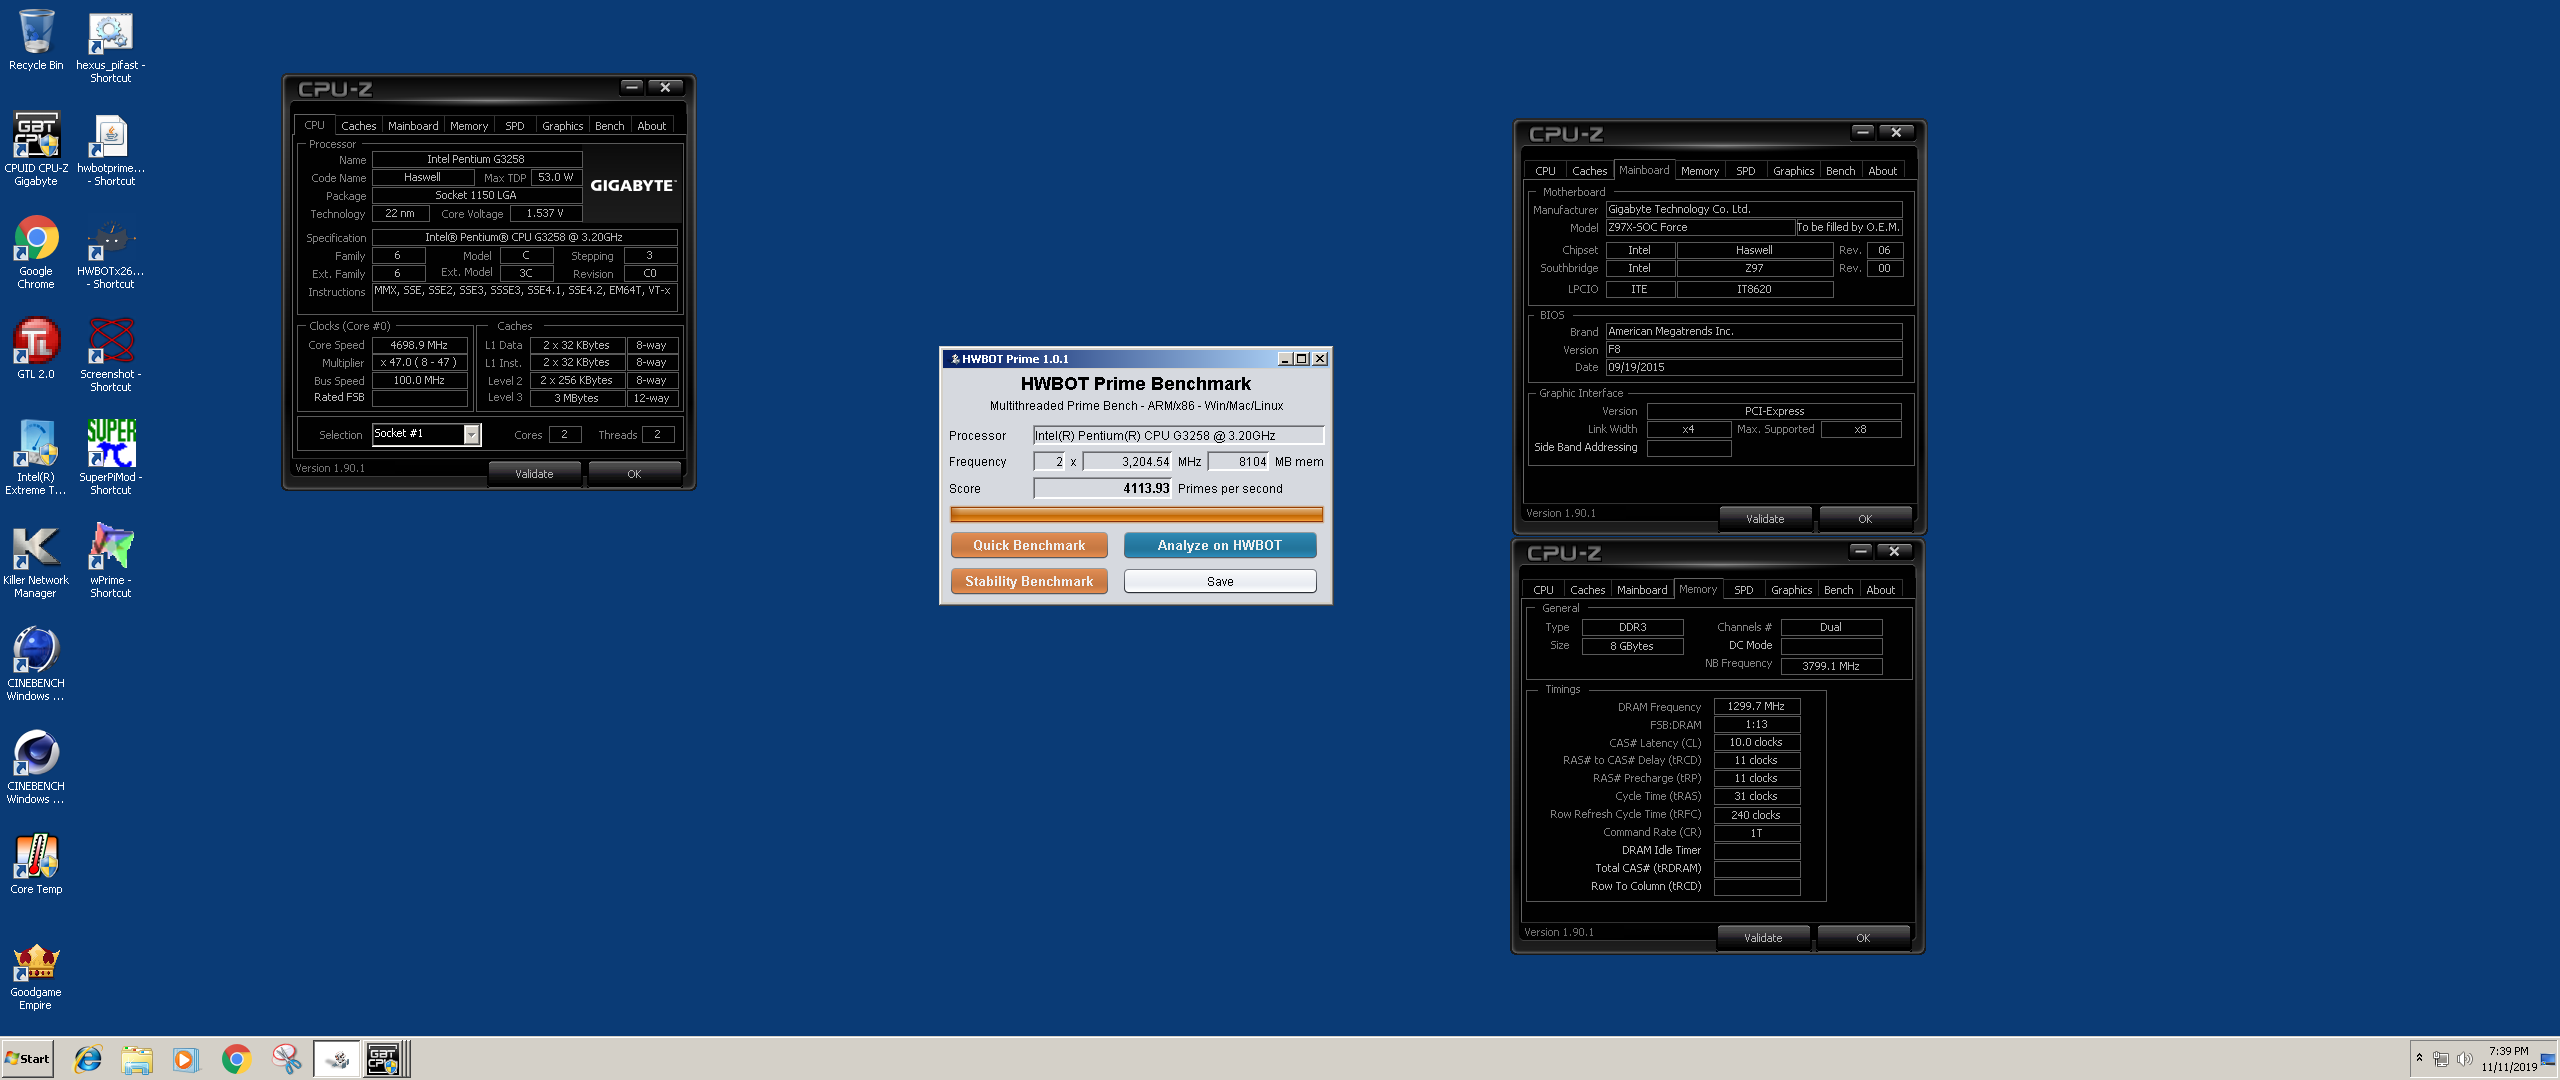Image resolution: width=2560 pixels, height=1080 pixels.
Task: Open the Start menu
Action: [x=28, y=1059]
